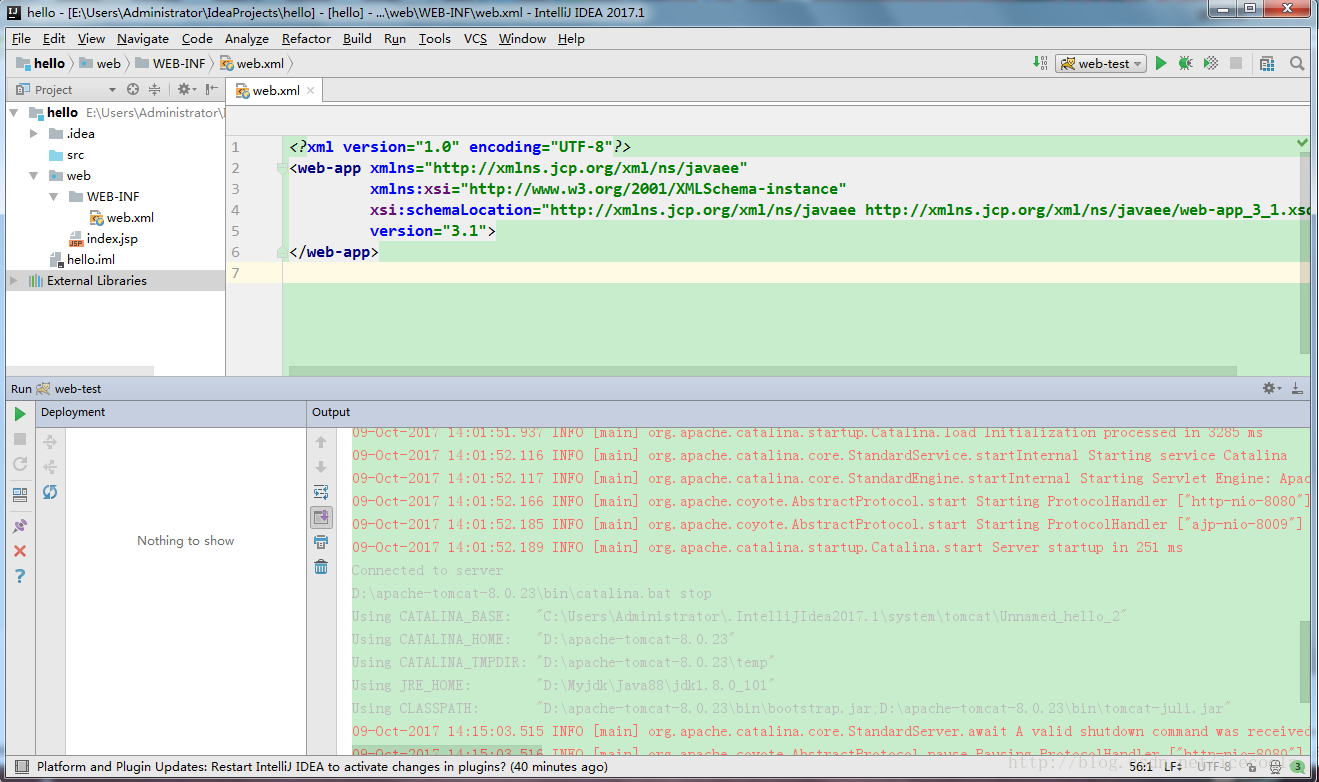Screen dimensions: 1319x782
Task: Click Output down arrow icon
Action: 321,467
